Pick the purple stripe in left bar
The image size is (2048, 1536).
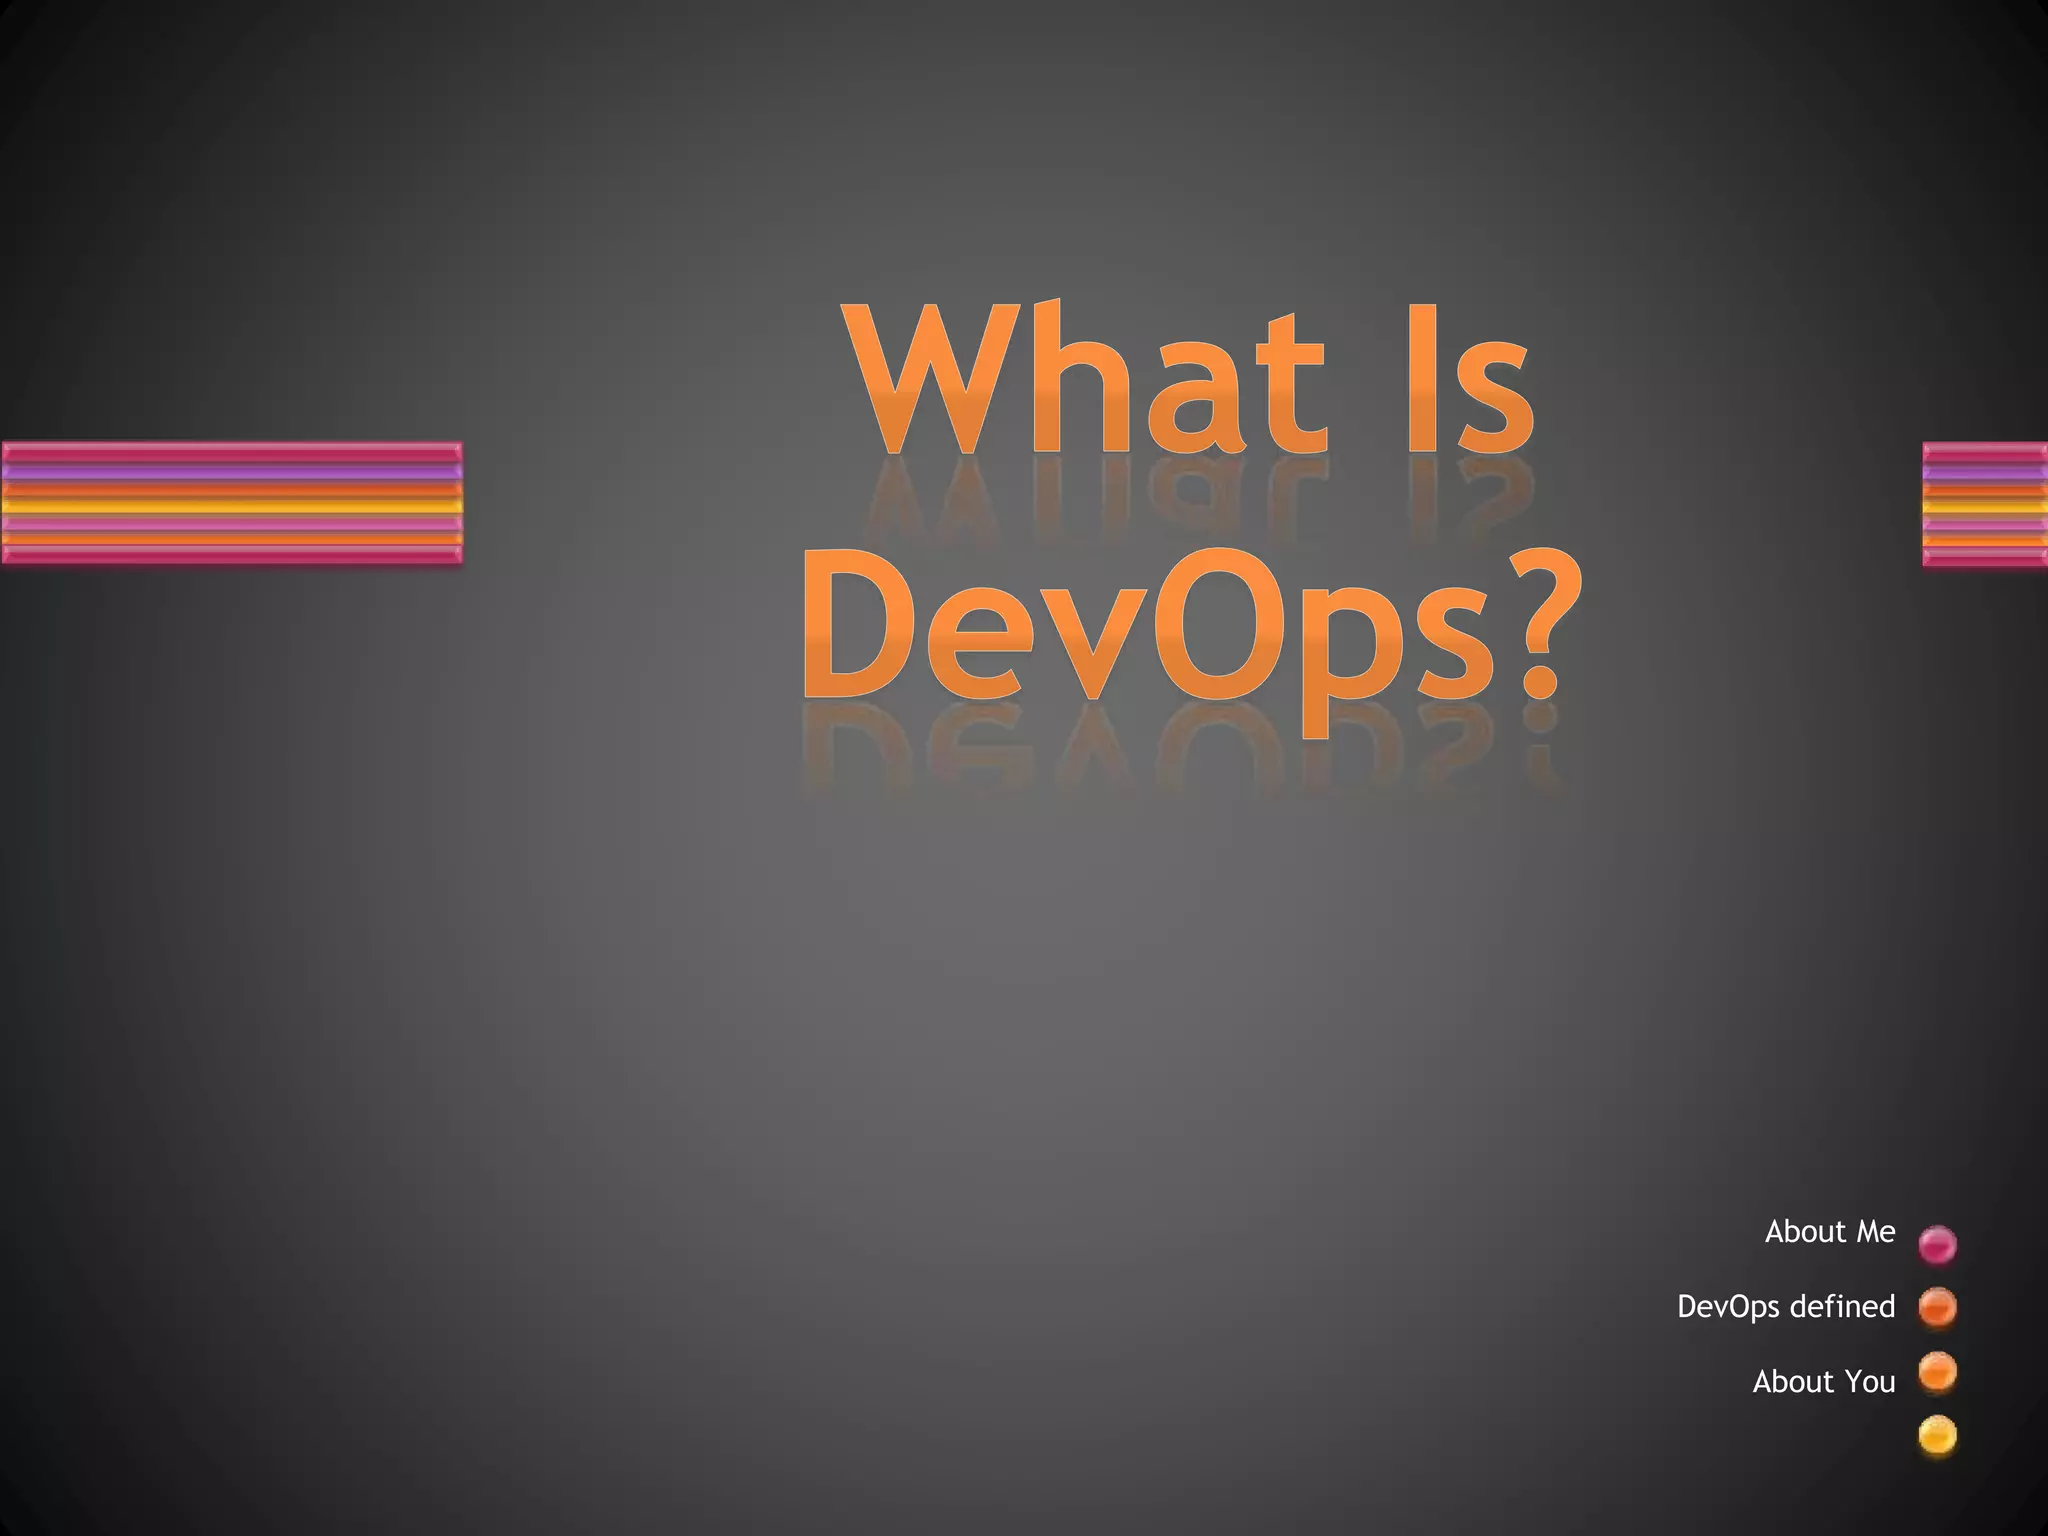pyautogui.click(x=232, y=472)
